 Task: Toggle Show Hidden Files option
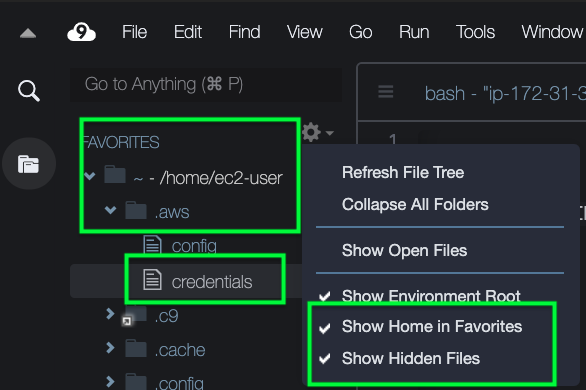(x=411, y=359)
